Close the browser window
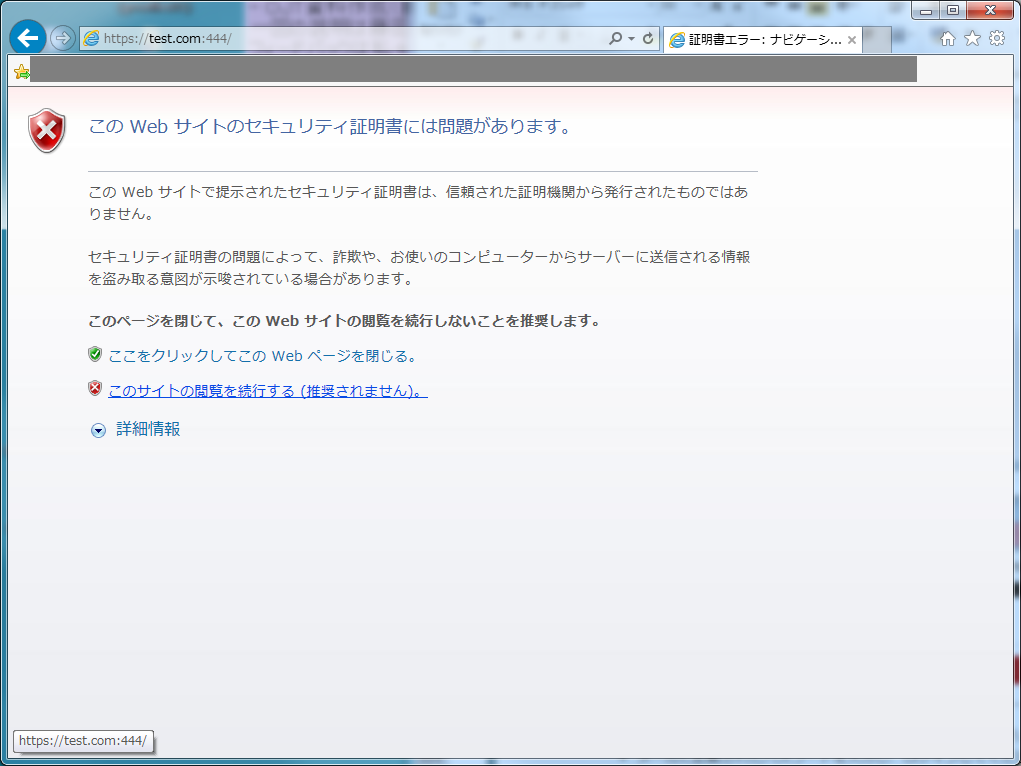Viewport: 1021px width, 766px height. click(990, 10)
